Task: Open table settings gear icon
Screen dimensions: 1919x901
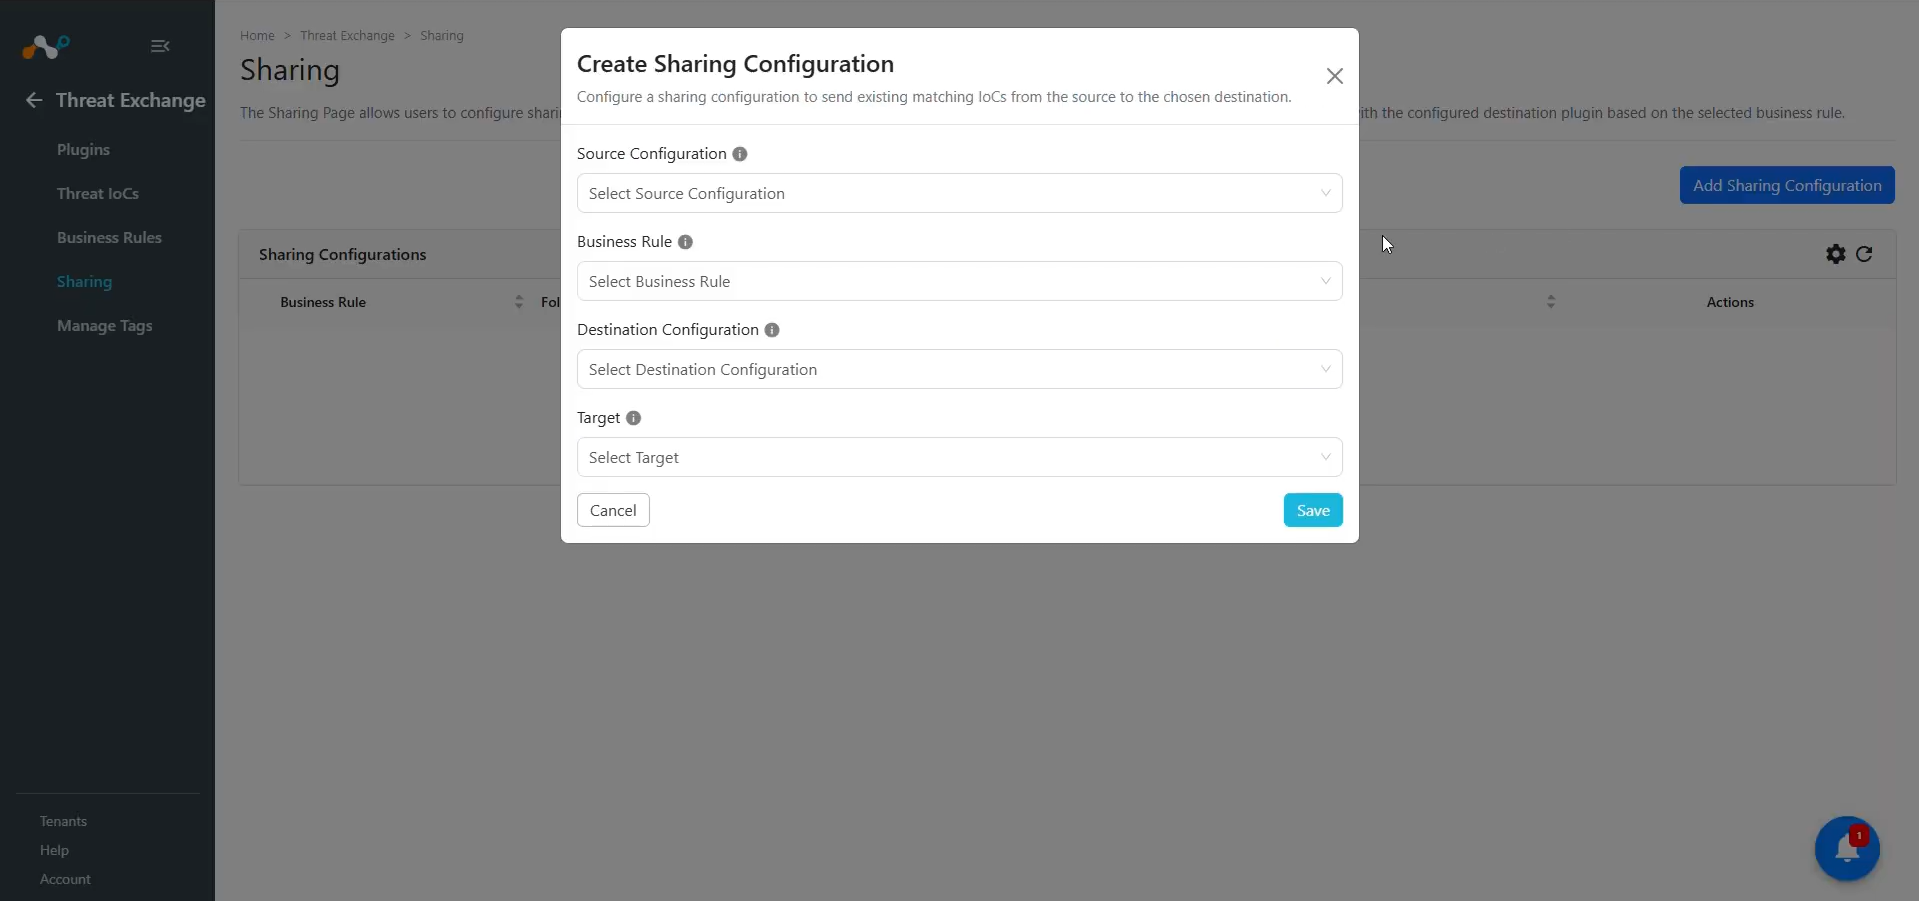Action: (1836, 254)
